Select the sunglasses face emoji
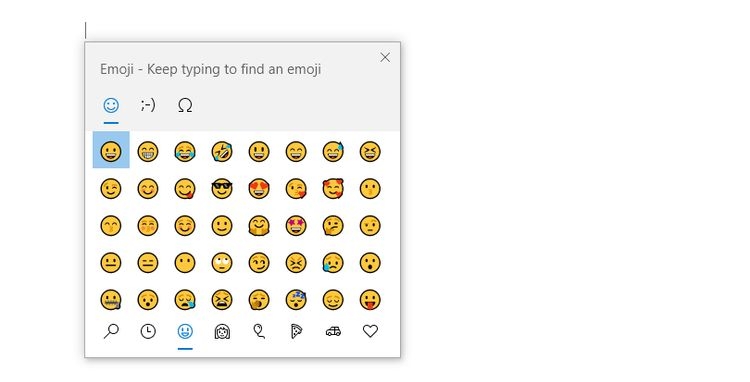This screenshot has height=382, width=750. pyautogui.click(x=222, y=189)
